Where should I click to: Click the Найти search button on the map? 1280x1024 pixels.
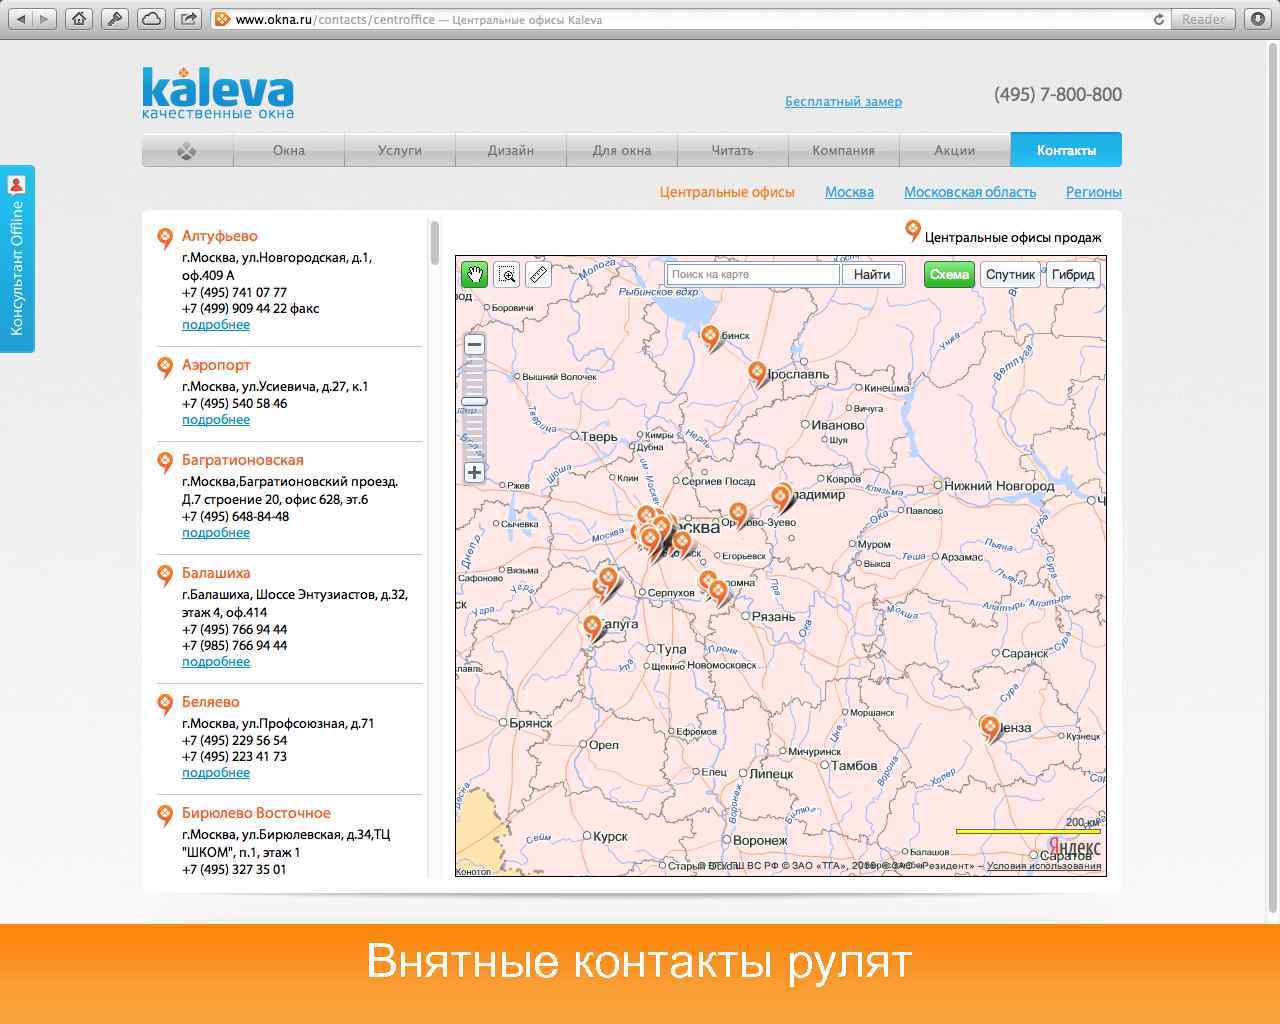tap(871, 274)
